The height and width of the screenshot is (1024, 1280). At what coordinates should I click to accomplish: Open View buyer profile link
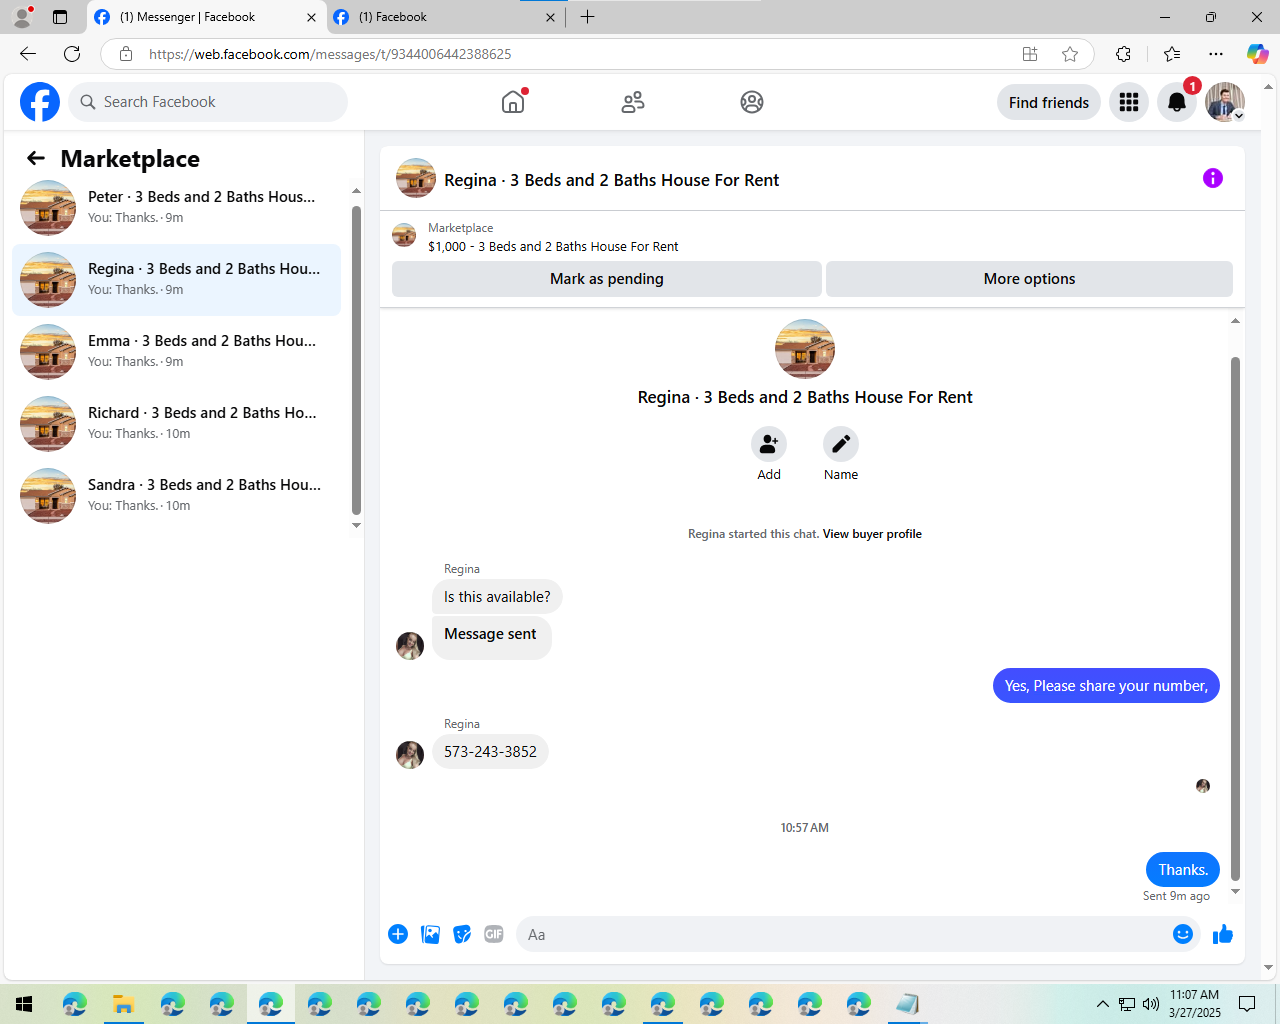872,534
